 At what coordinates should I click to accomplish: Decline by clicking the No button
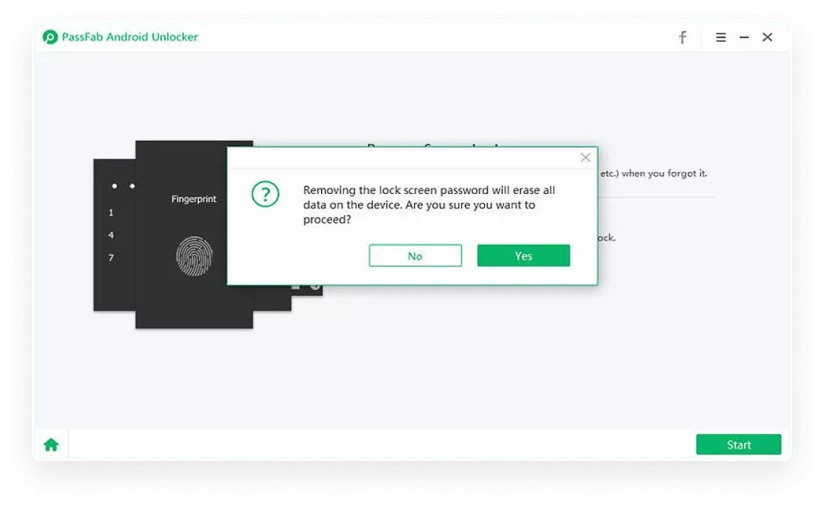(415, 255)
